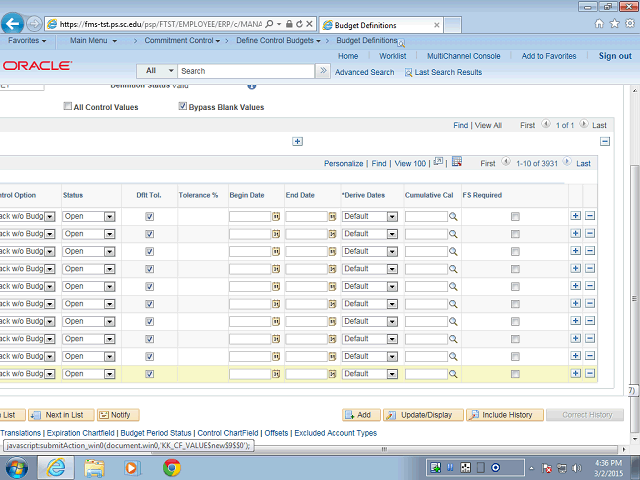The height and width of the screenshot is (480, 640).
Task: Click the calendar icon for first Begin Date
Action: [x=276, y=216]
